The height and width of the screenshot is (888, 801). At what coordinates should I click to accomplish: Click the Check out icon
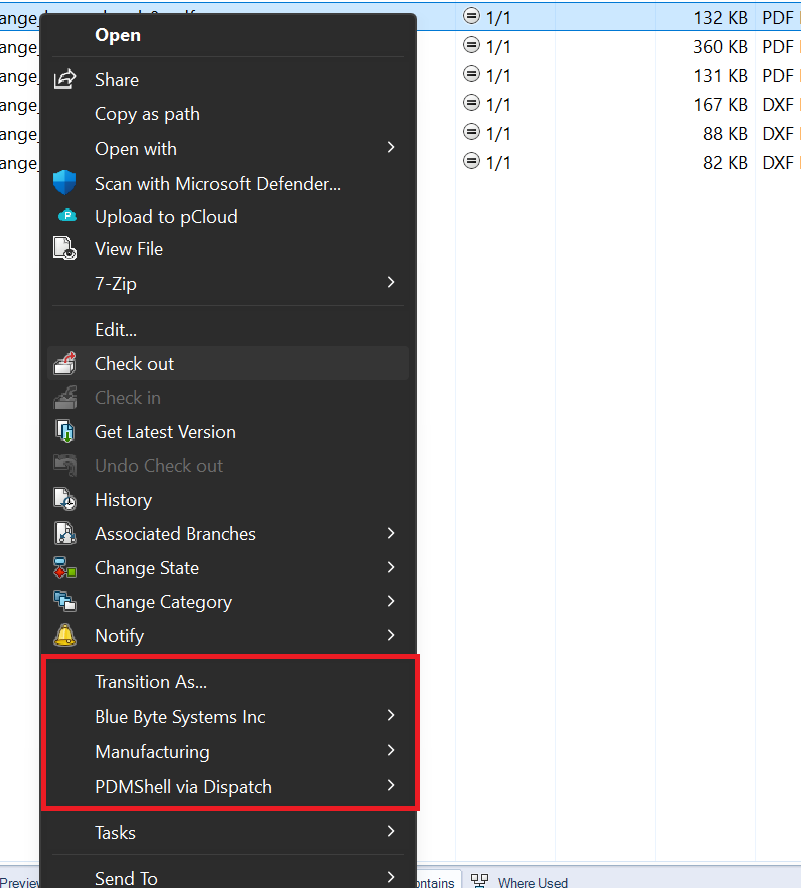coord(65,364)
